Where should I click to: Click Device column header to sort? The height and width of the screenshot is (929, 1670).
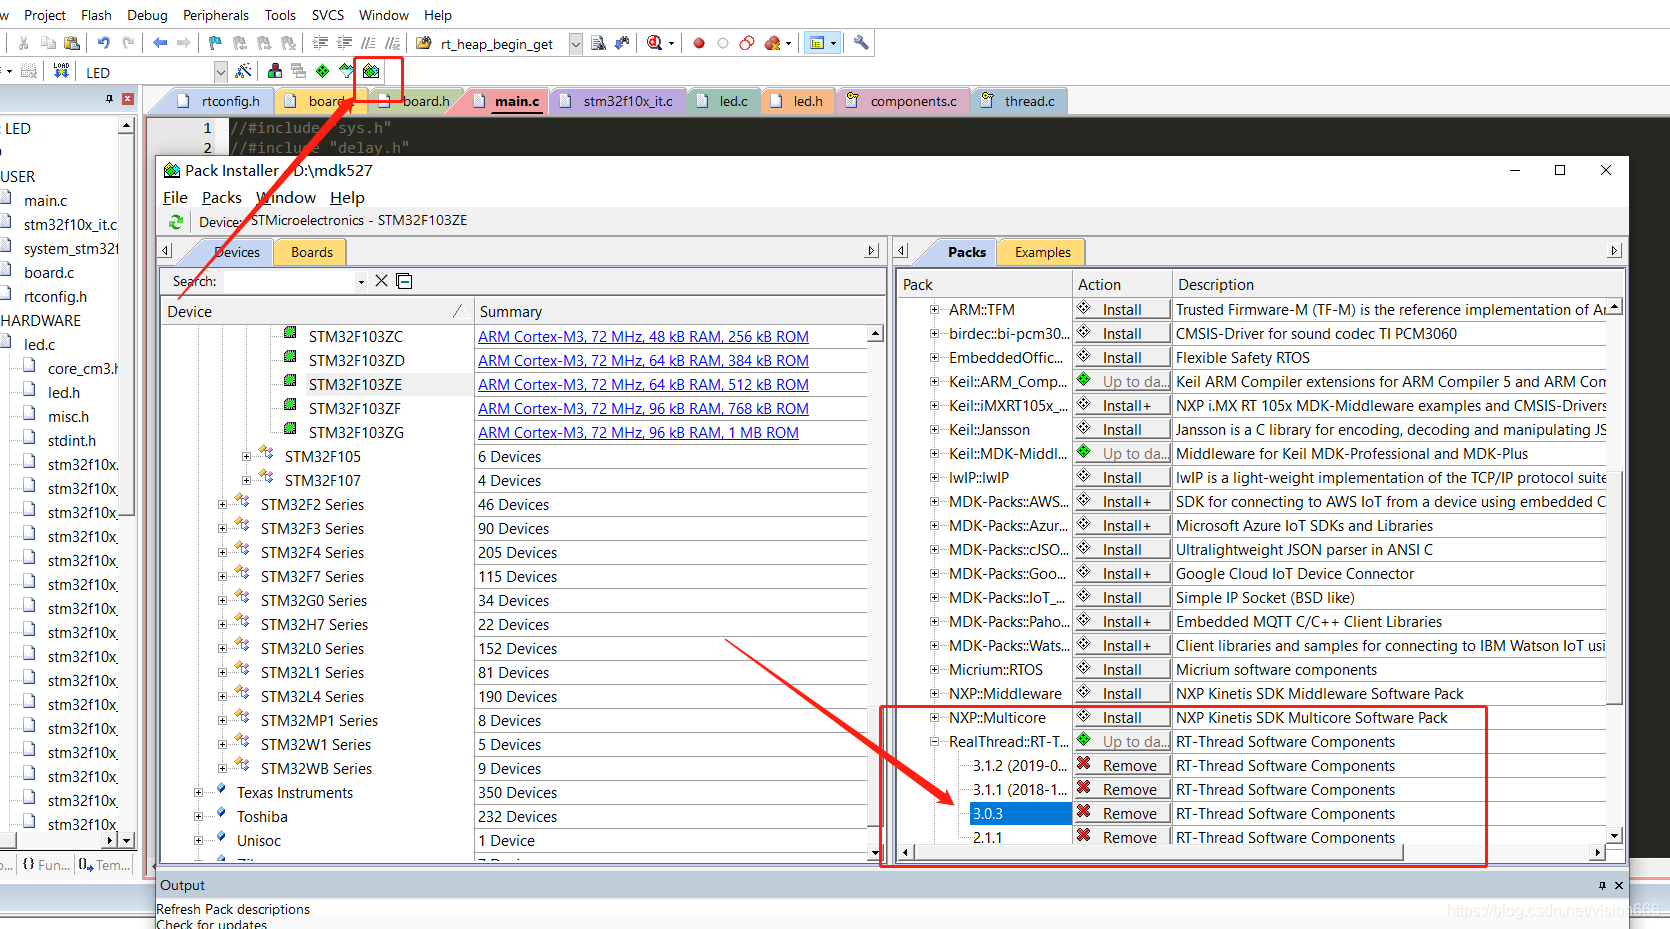point(316,312)
